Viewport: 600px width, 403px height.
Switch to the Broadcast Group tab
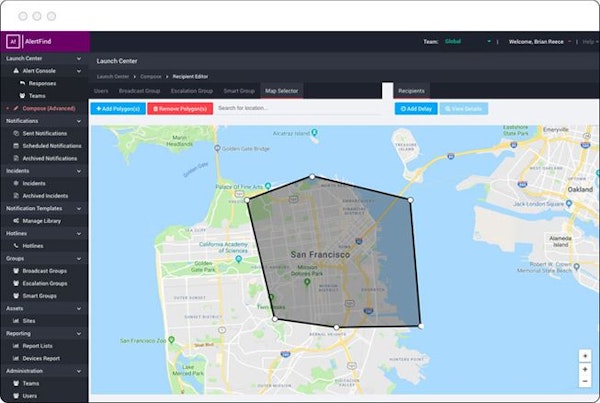pos(139,91)
